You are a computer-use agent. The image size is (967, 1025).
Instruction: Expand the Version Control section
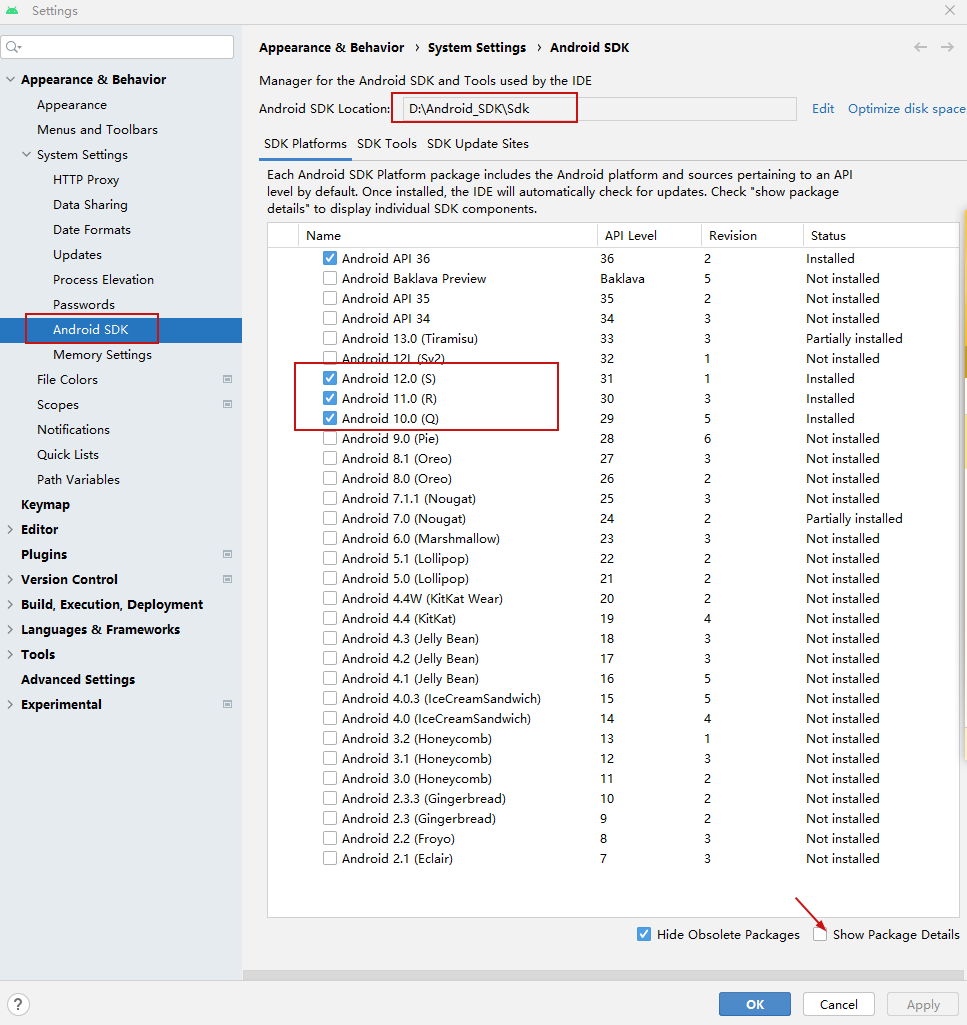click(10, 579)
